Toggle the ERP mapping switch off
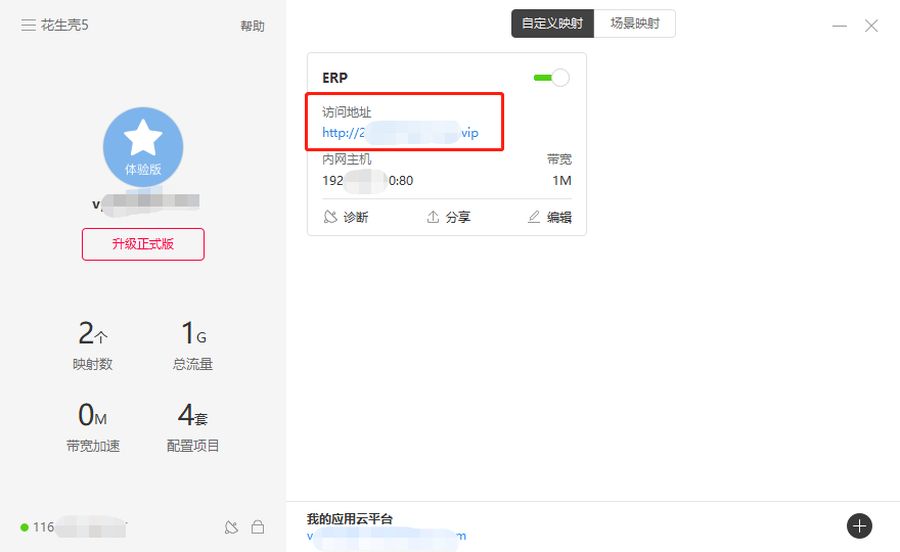900x552 pixels. tap(552, 77)
